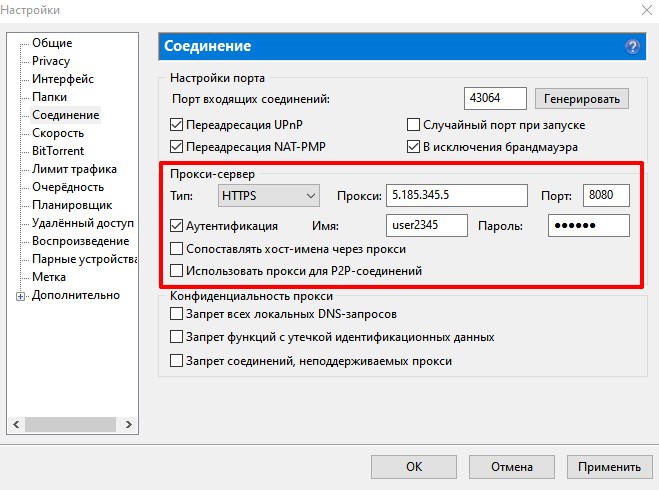Click the Генерировать port button
Image resolution: width=659 pixels, height=490 pixels.
pos(582,99)
